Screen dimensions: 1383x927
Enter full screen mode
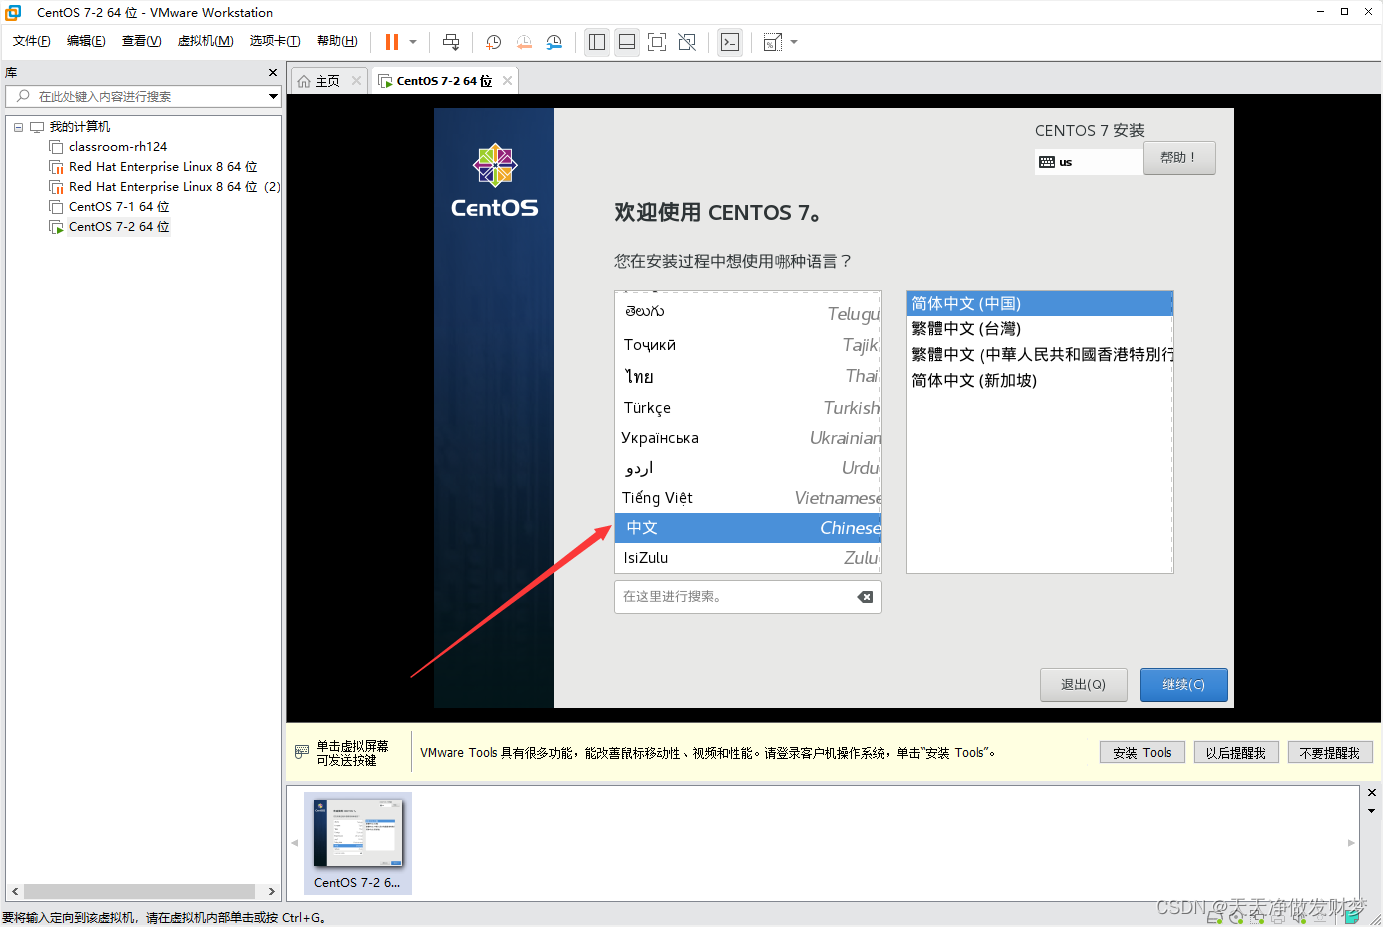[x=657, y=42]
